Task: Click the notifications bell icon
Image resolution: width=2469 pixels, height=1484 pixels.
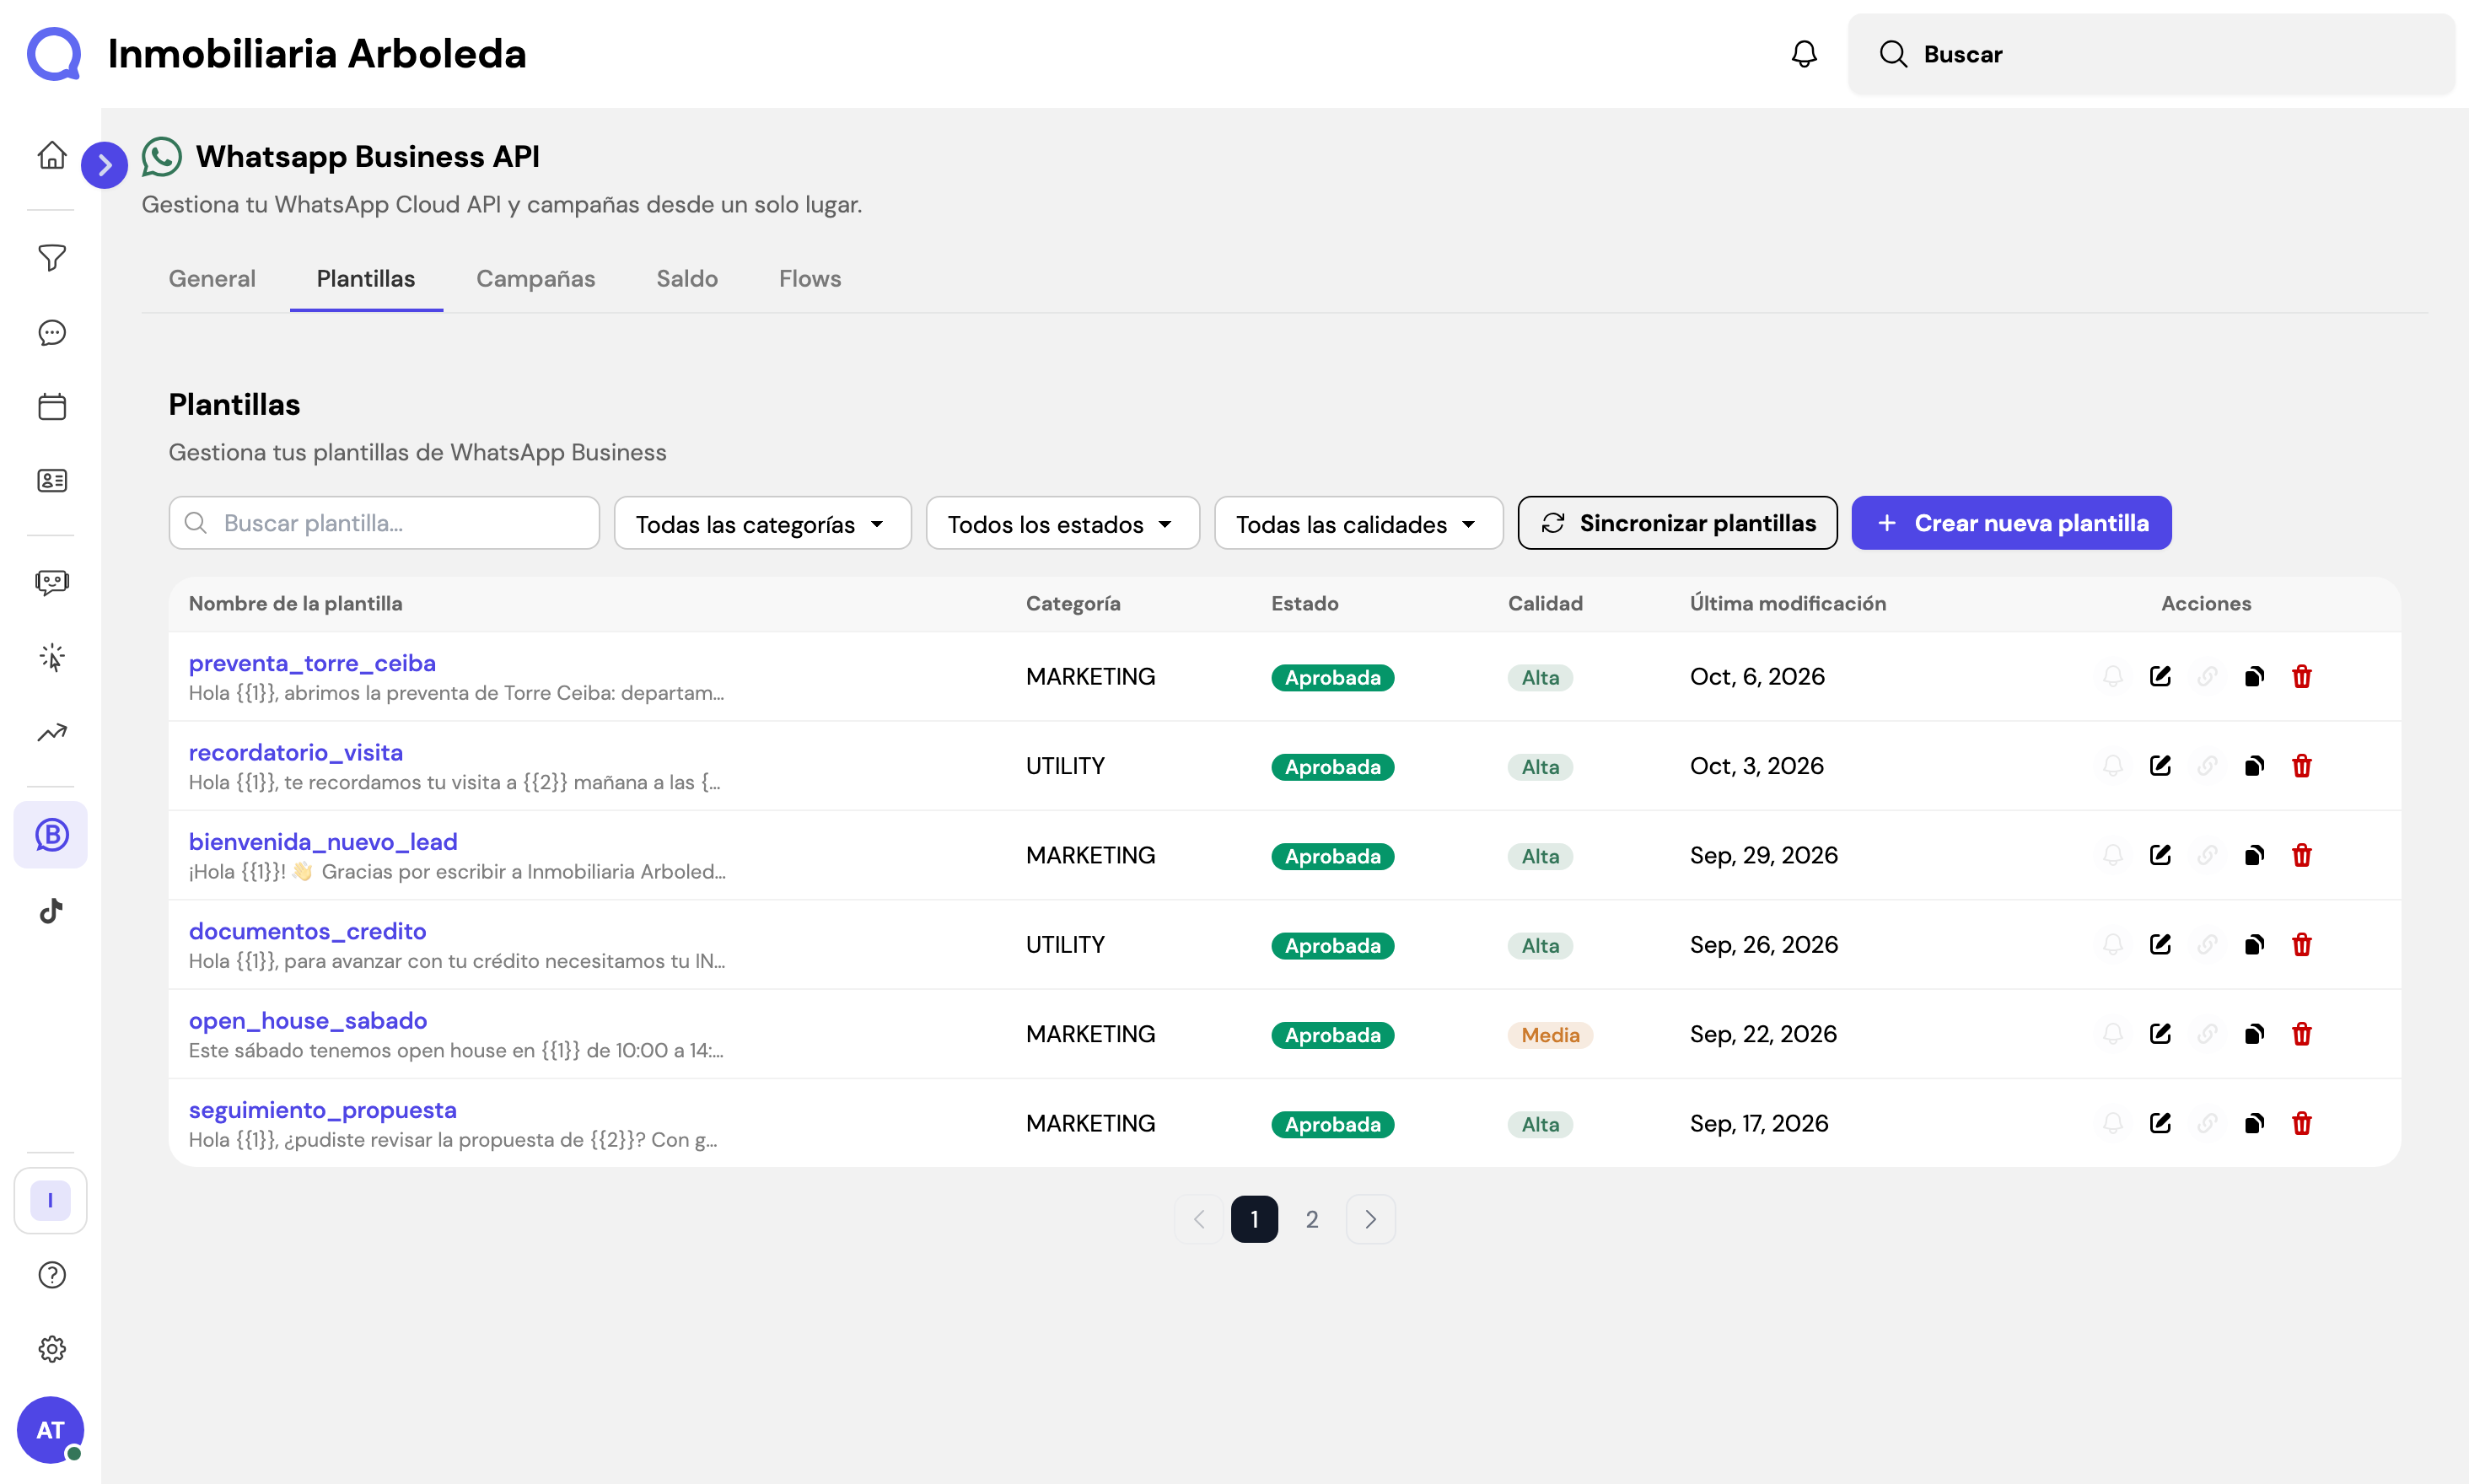Action: pyautogui.click(x=1803, y=54)
